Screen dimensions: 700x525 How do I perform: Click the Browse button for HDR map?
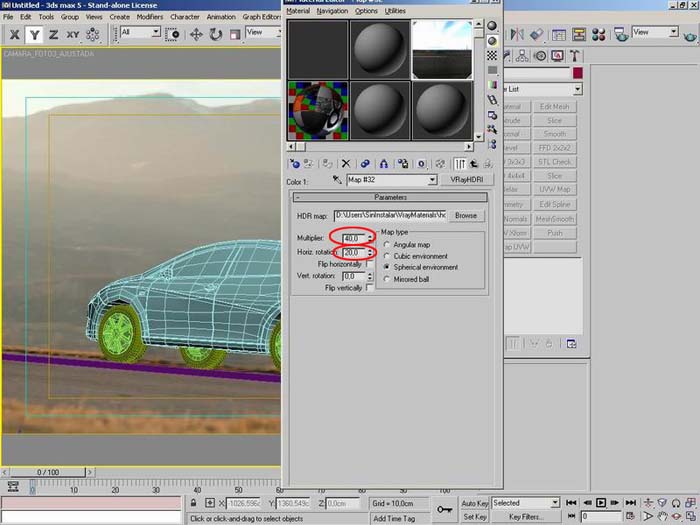[465, 215]
